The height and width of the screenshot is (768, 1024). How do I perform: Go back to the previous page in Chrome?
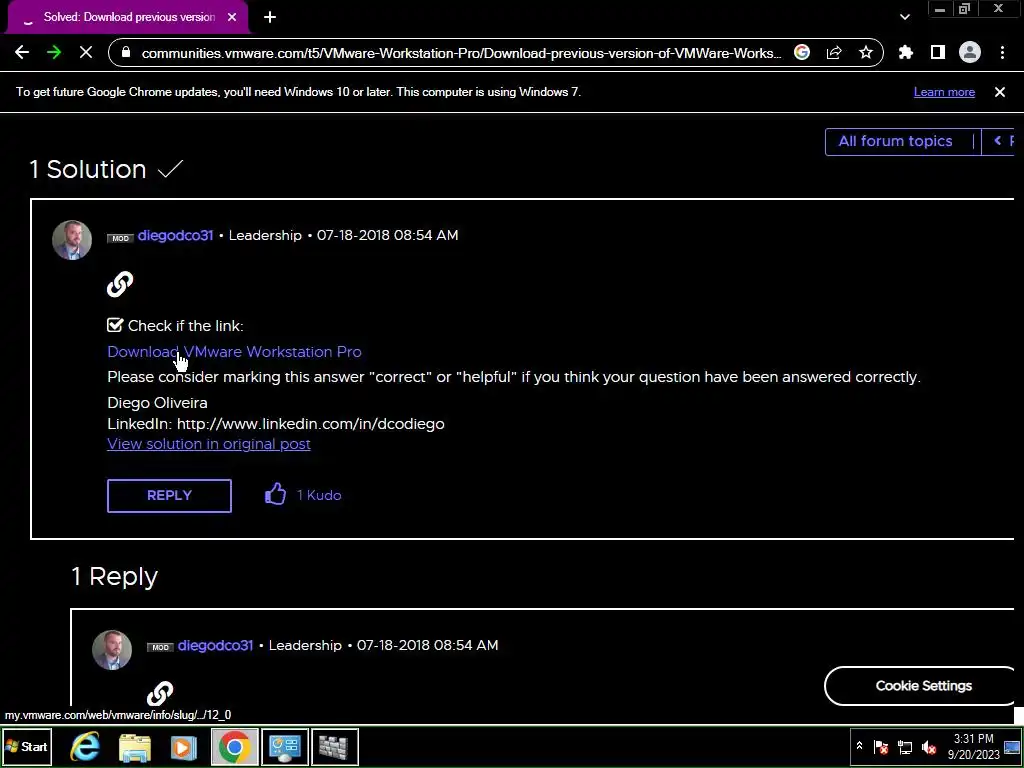[x=22, y=53]
